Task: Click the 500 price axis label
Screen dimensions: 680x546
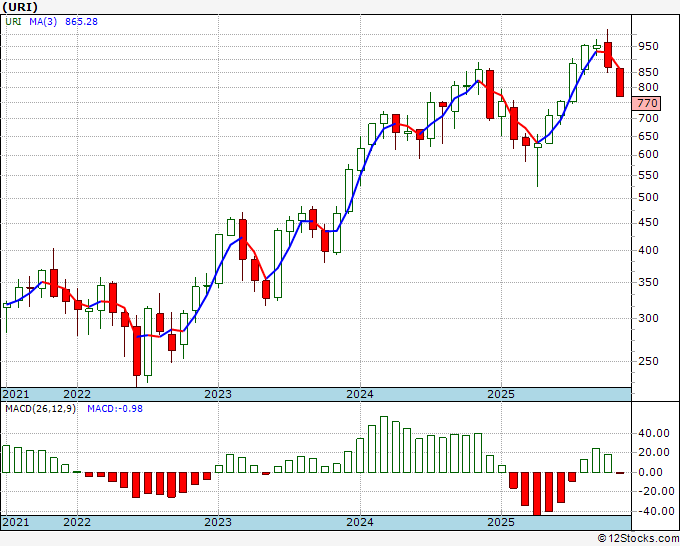Action: click(x=648, y=197)
